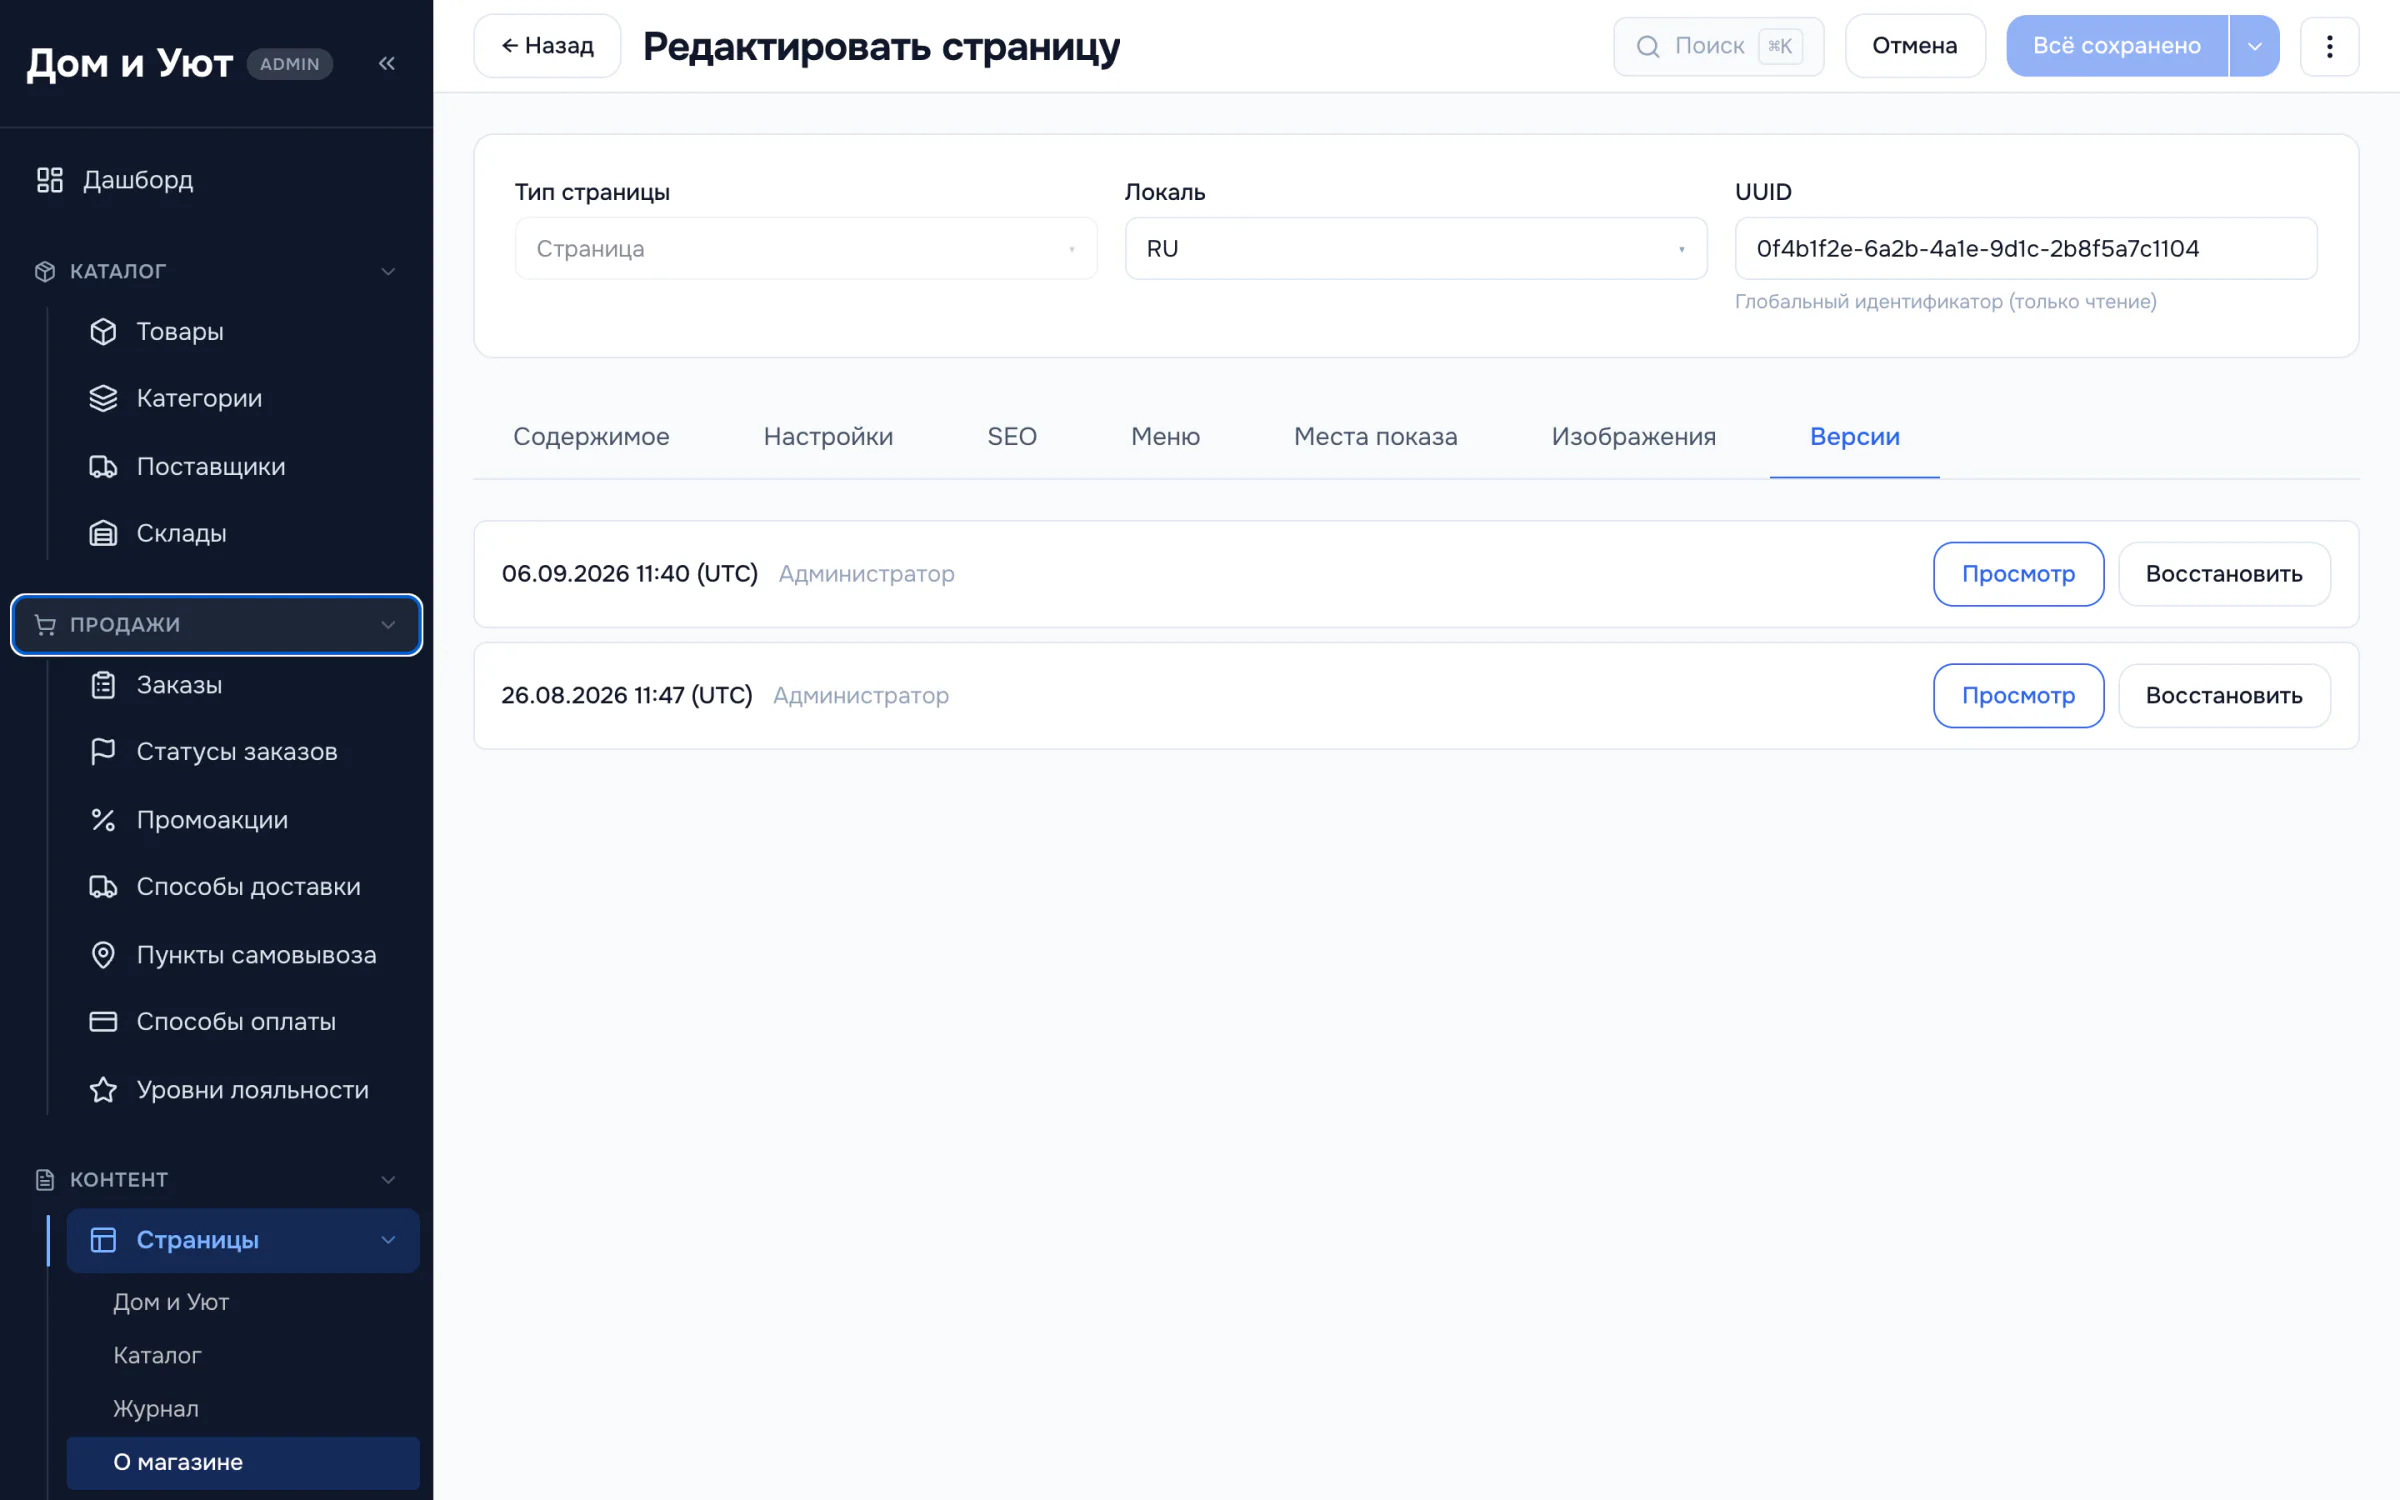This screenshot has width=2400, height=1500.
Task: Восстановить the 06.09.2026 version
Action: click(x=2224, y=574)
